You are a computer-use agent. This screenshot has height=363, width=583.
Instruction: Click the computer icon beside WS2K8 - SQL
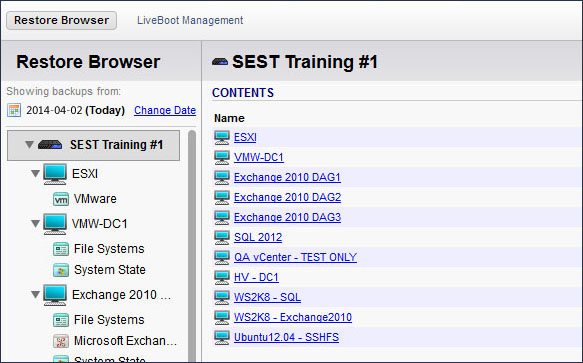tap(222, 297)
